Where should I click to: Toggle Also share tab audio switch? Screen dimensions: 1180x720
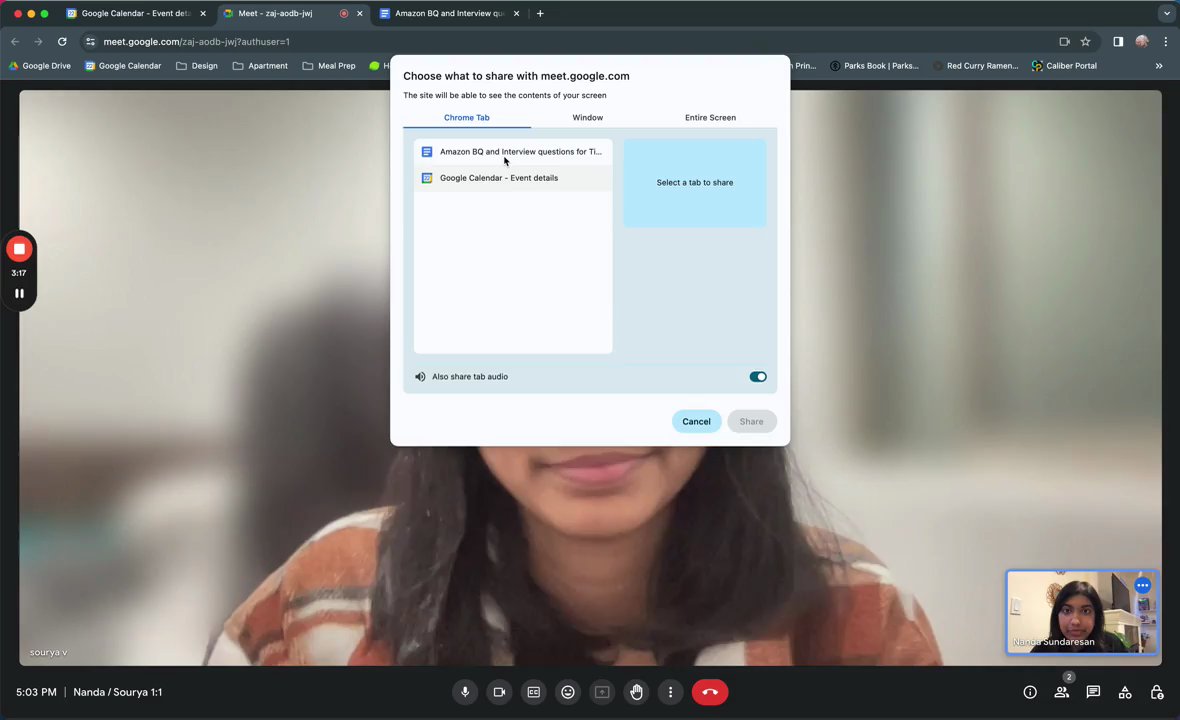pyautogui.click(x=758, y=377)
